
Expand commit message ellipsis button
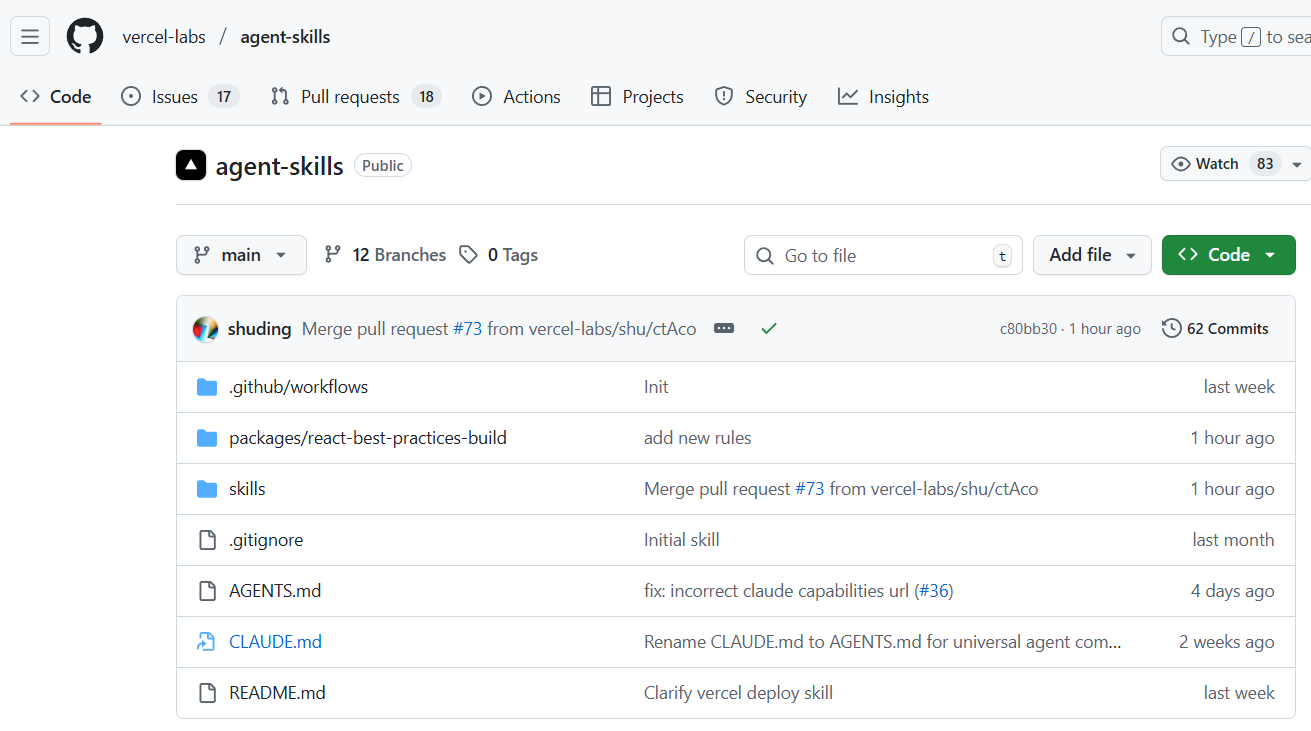[x=724, y=329]
